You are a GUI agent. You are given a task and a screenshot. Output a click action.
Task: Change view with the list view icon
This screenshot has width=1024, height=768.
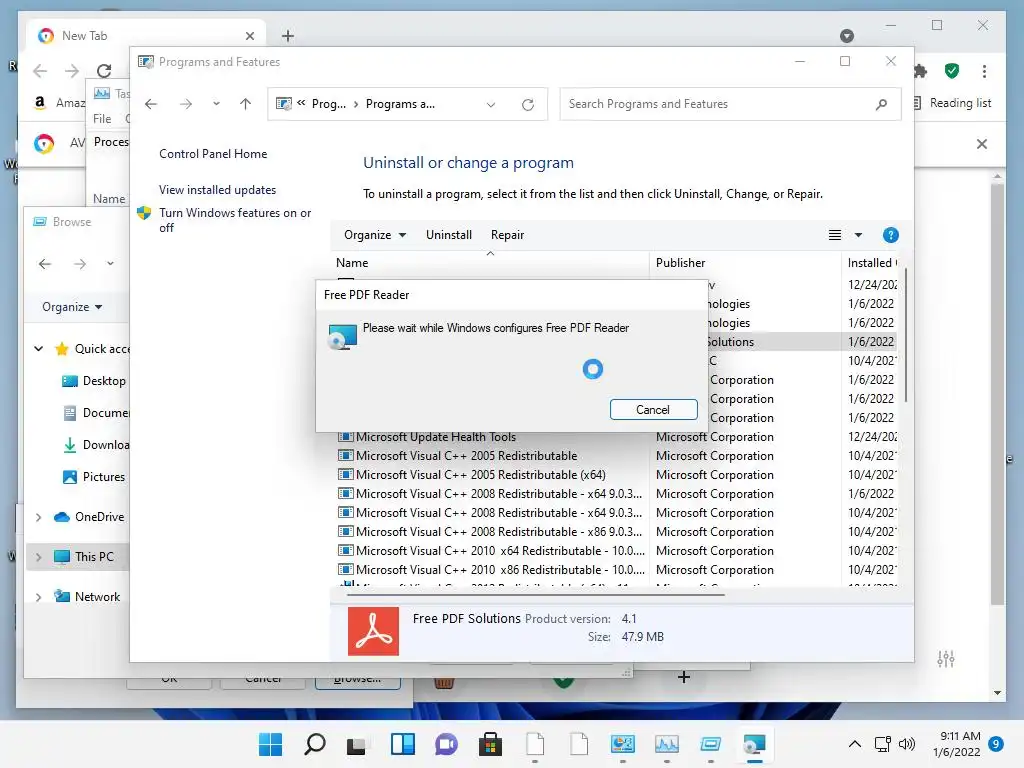[x=835, y=235]
